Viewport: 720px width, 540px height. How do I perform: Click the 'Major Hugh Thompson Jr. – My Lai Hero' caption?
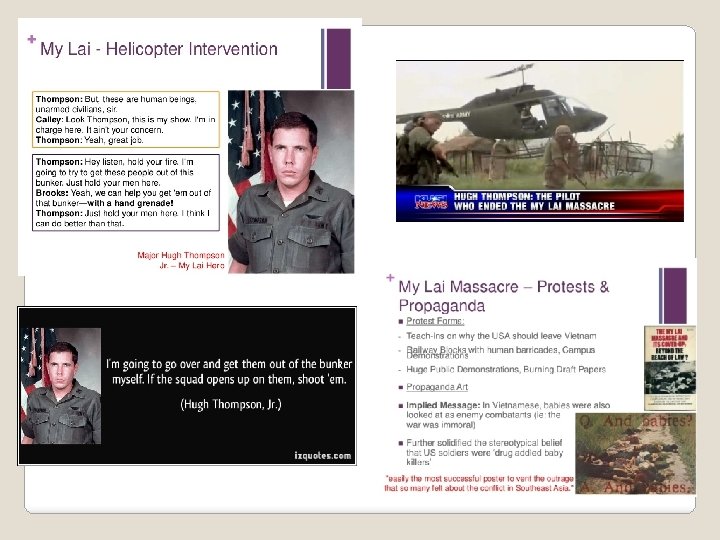pyautogui.click(x=180, y=260)
